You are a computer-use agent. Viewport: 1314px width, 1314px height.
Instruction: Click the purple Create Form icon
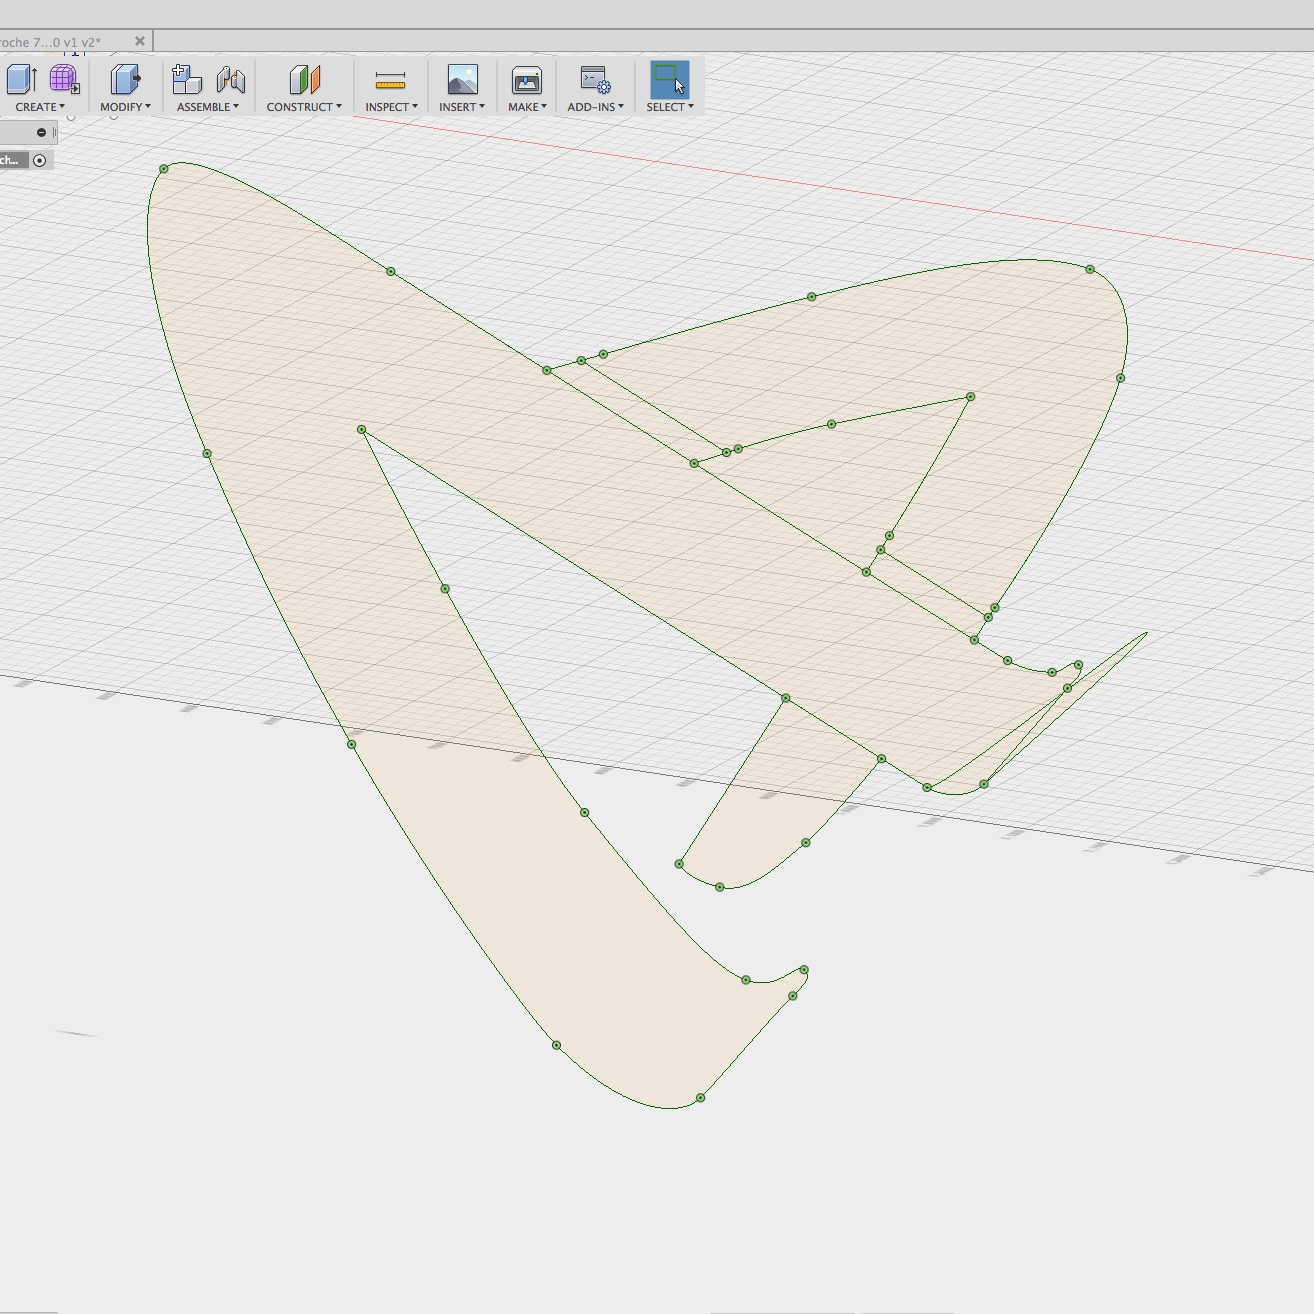(64, 79)
